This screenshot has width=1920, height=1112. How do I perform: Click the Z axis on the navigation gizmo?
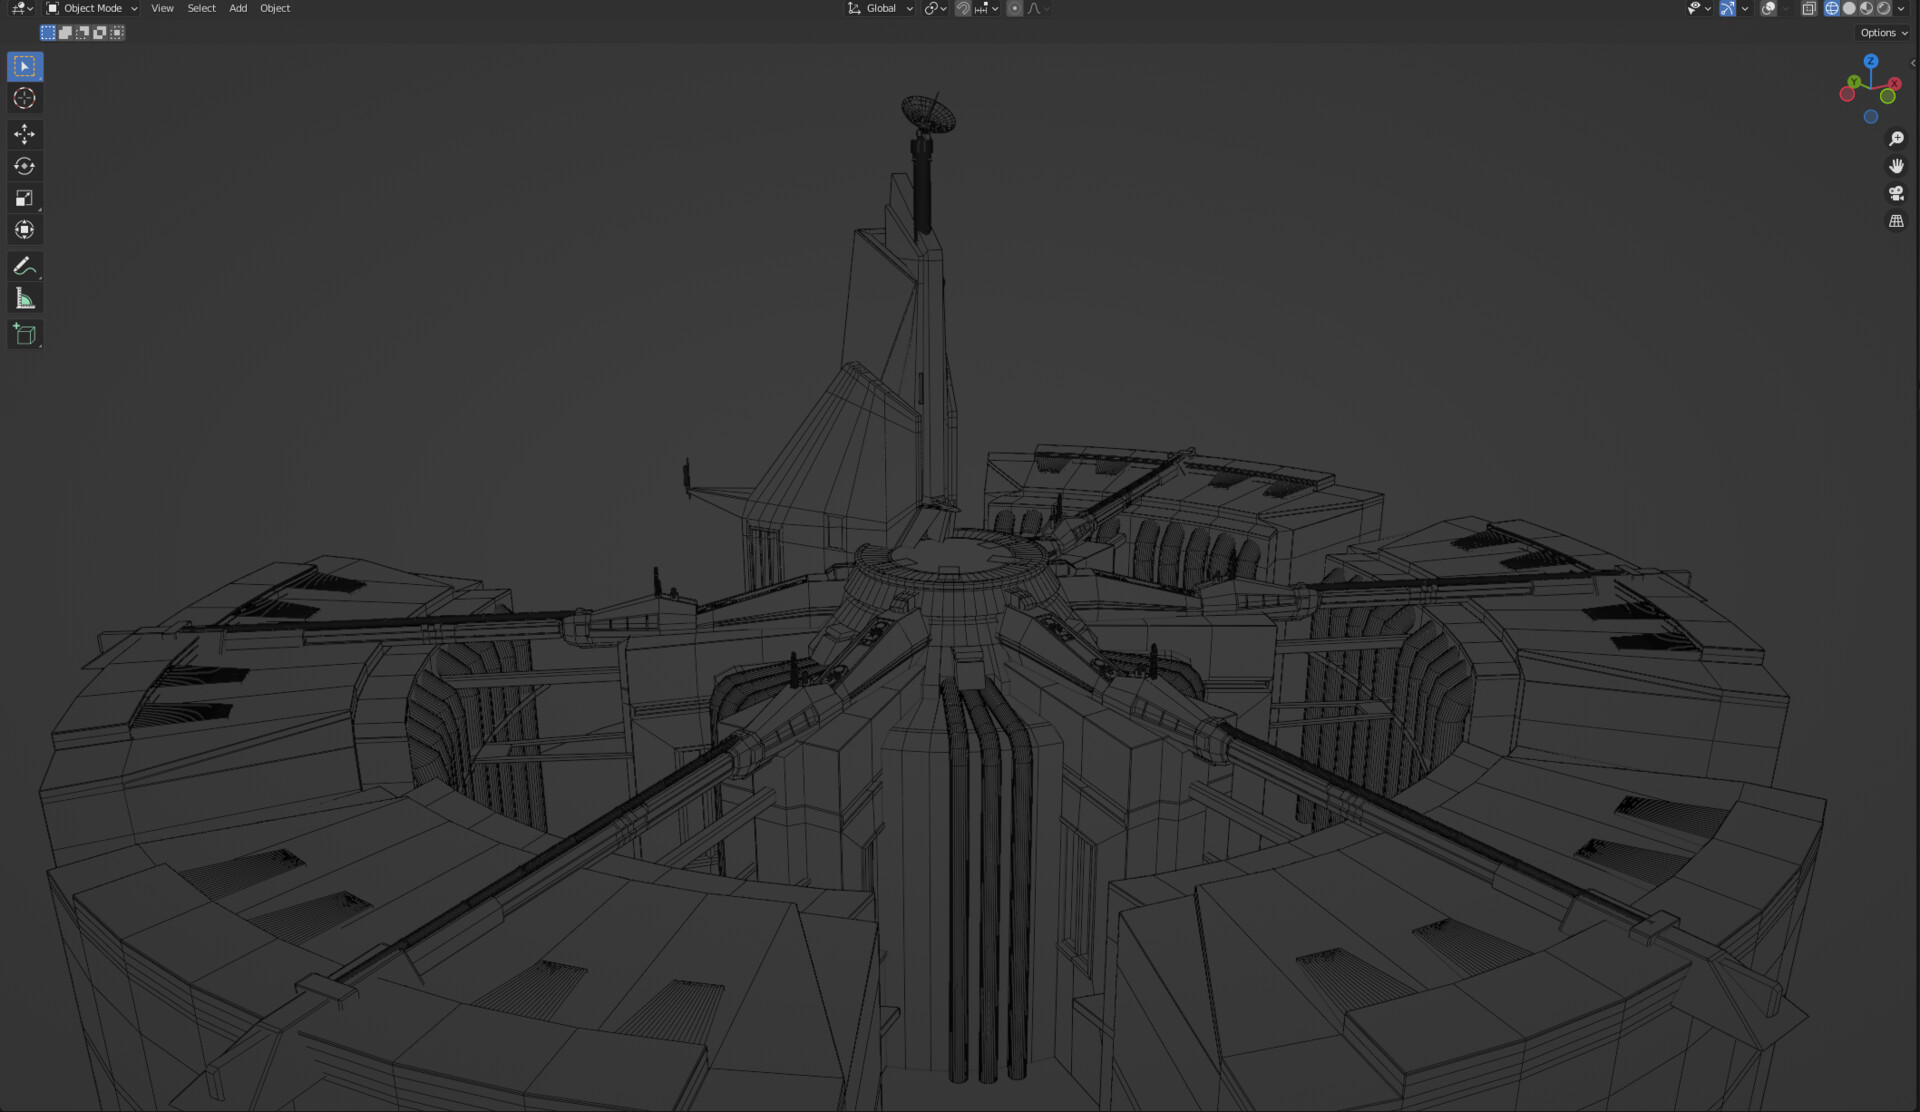(1871, 61)
